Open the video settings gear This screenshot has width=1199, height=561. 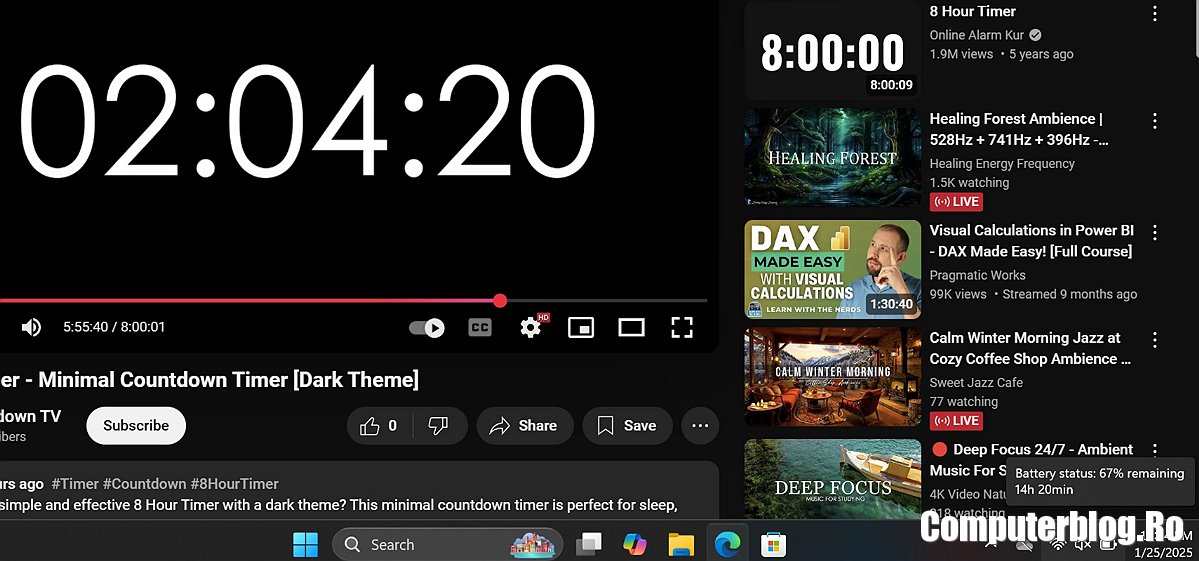(531, 327)
